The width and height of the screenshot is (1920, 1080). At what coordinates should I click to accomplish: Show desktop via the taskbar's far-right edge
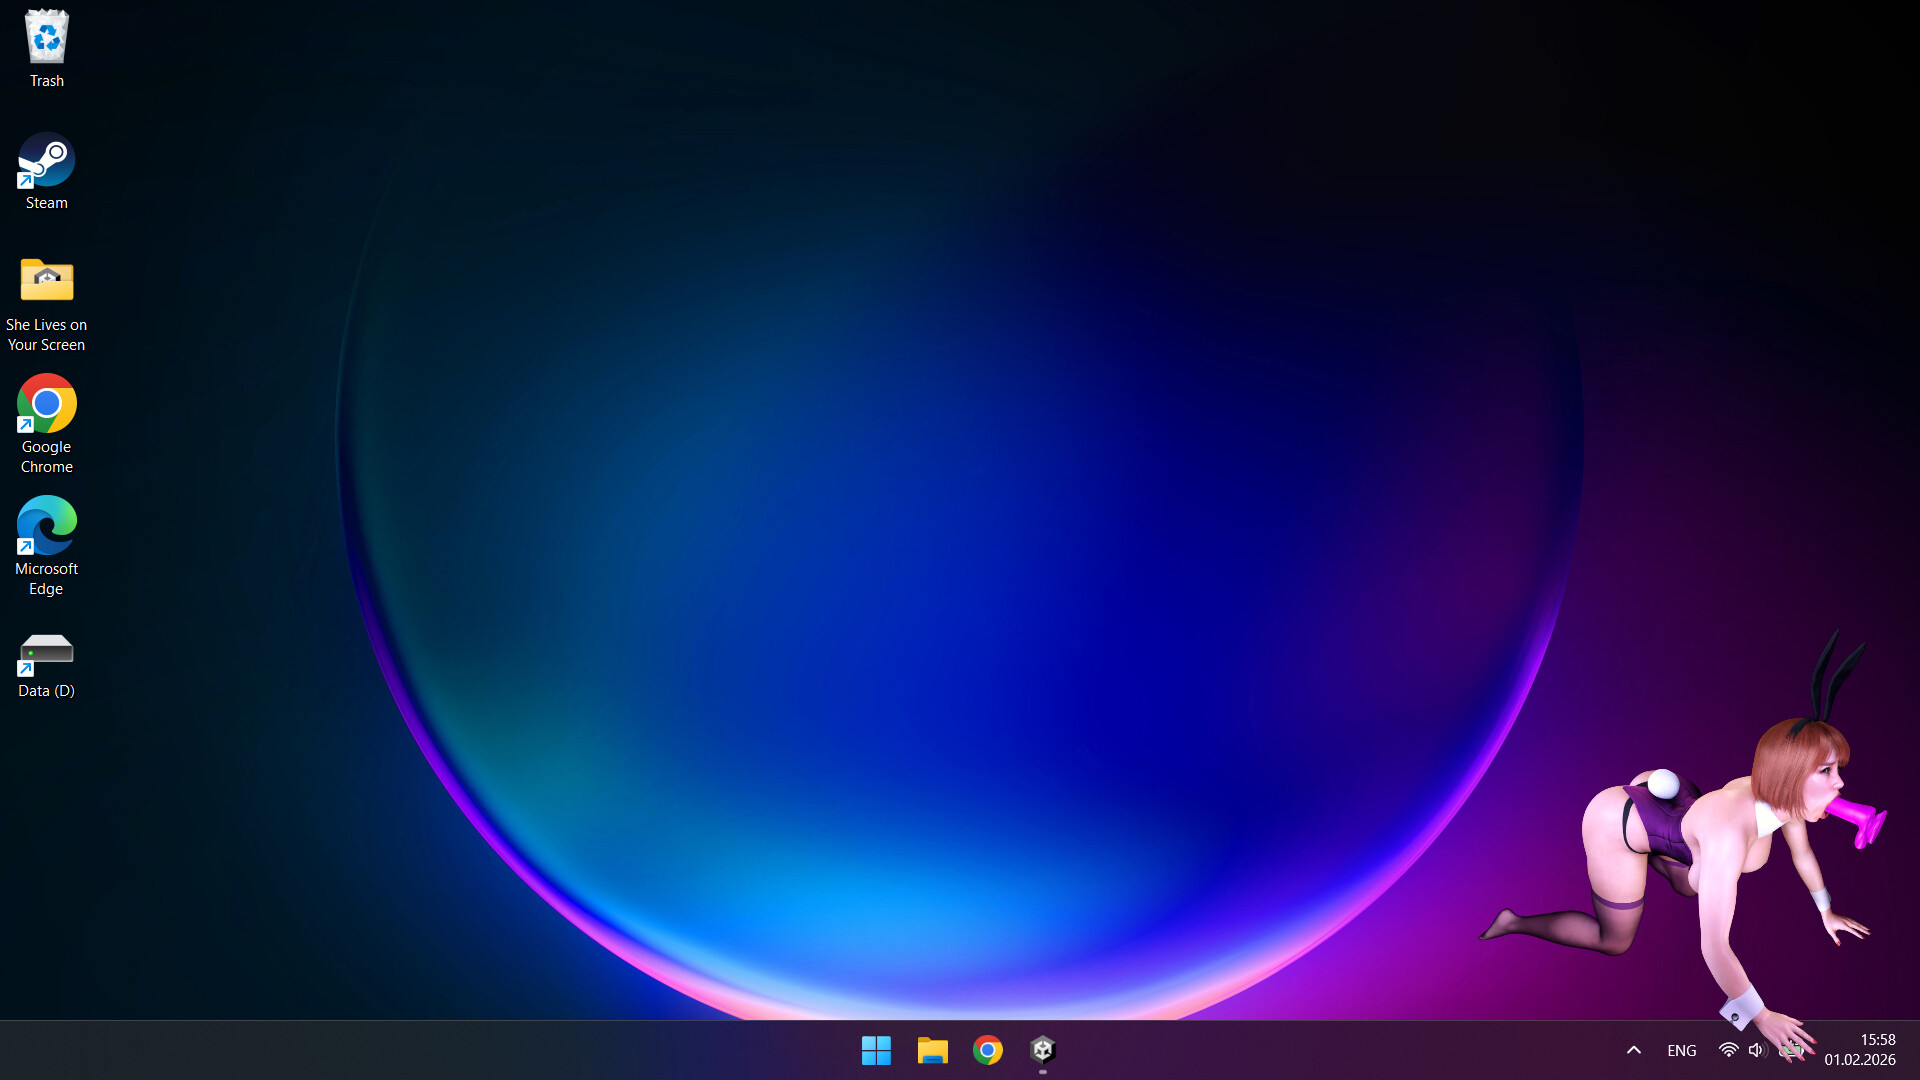coord(1917,1050)
